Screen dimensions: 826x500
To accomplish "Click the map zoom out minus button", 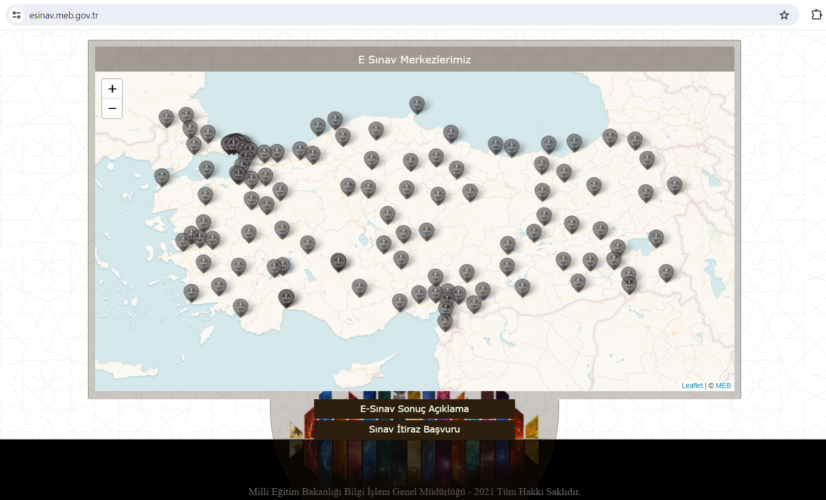I will pyautogui.click(x=112, y=109).
